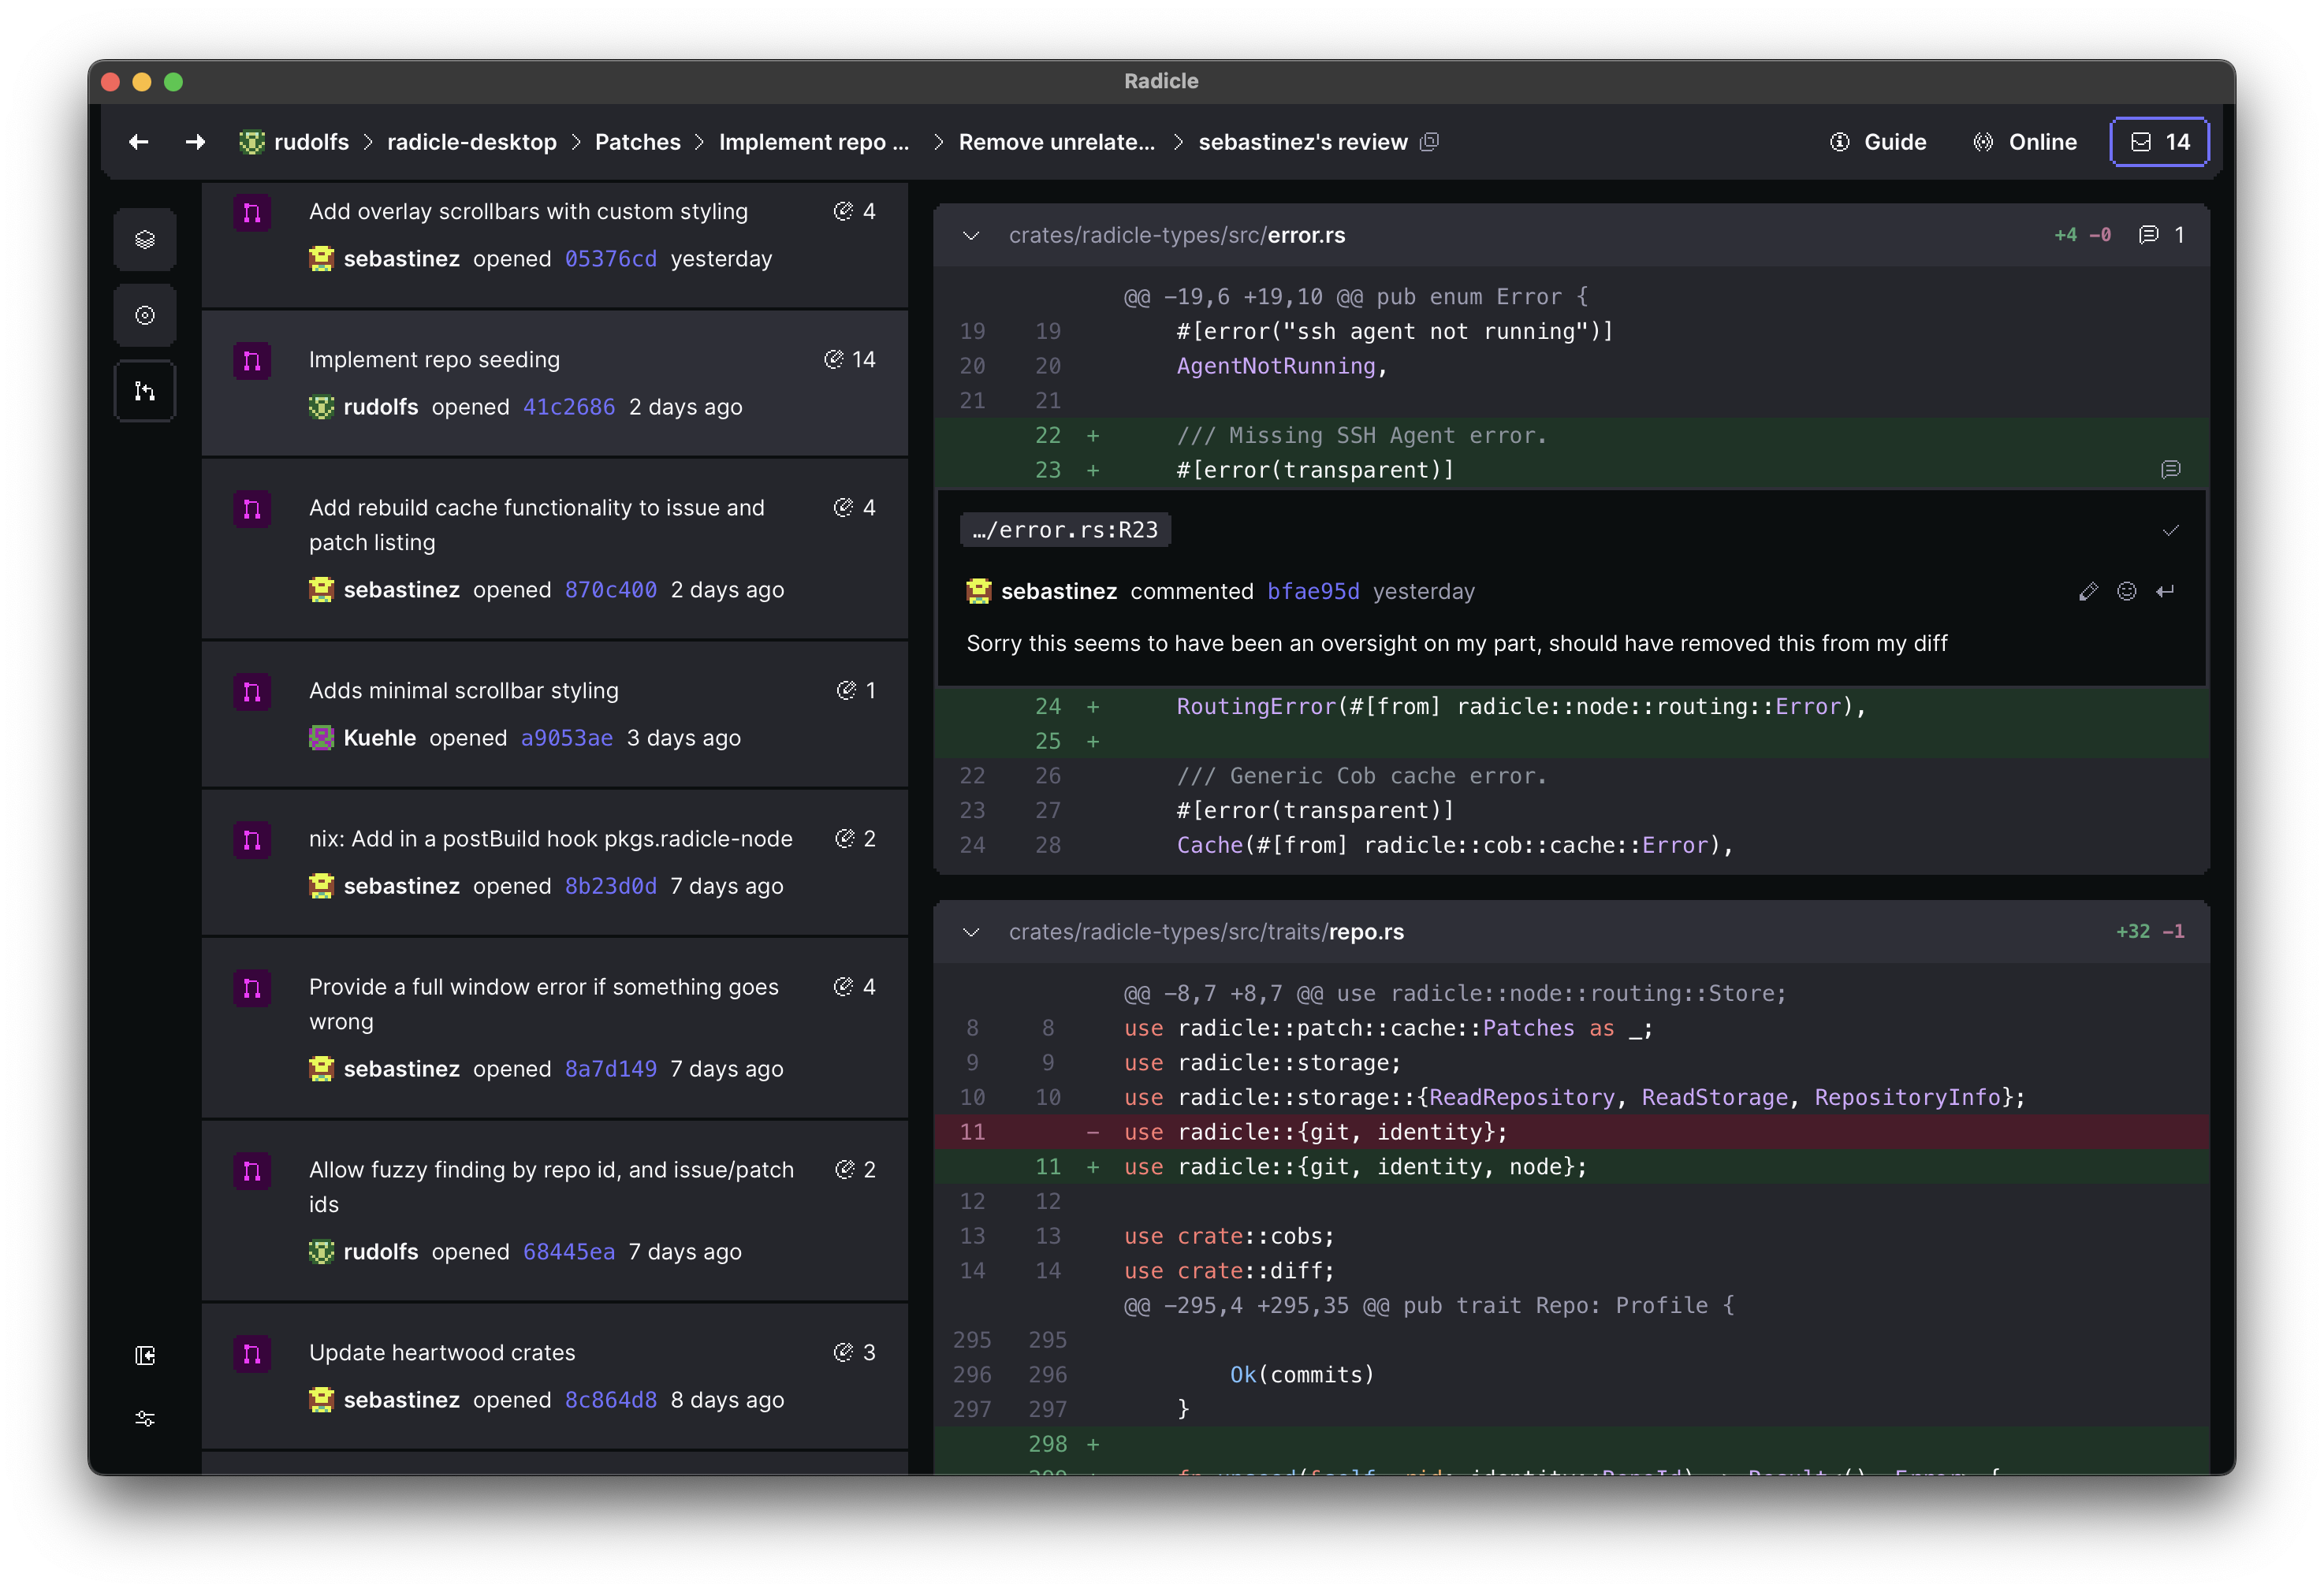Click sebastinez avatar on Update heartwood crates
The width and height of the screenshot is (2324, 1592).
pos(321,1400)
